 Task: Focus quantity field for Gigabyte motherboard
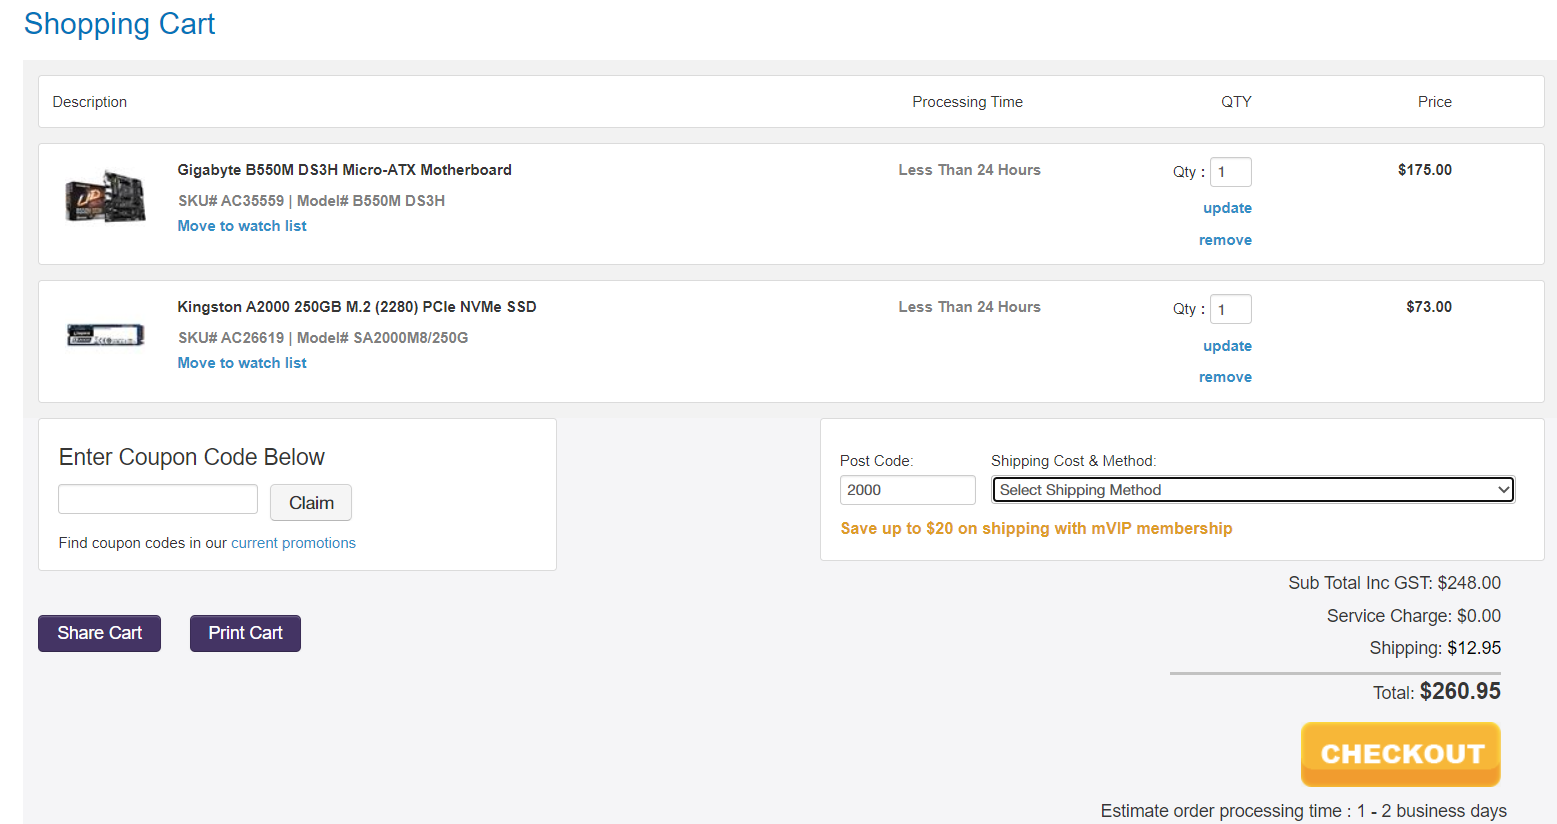pyautogui.click(x=1231, y=172)
